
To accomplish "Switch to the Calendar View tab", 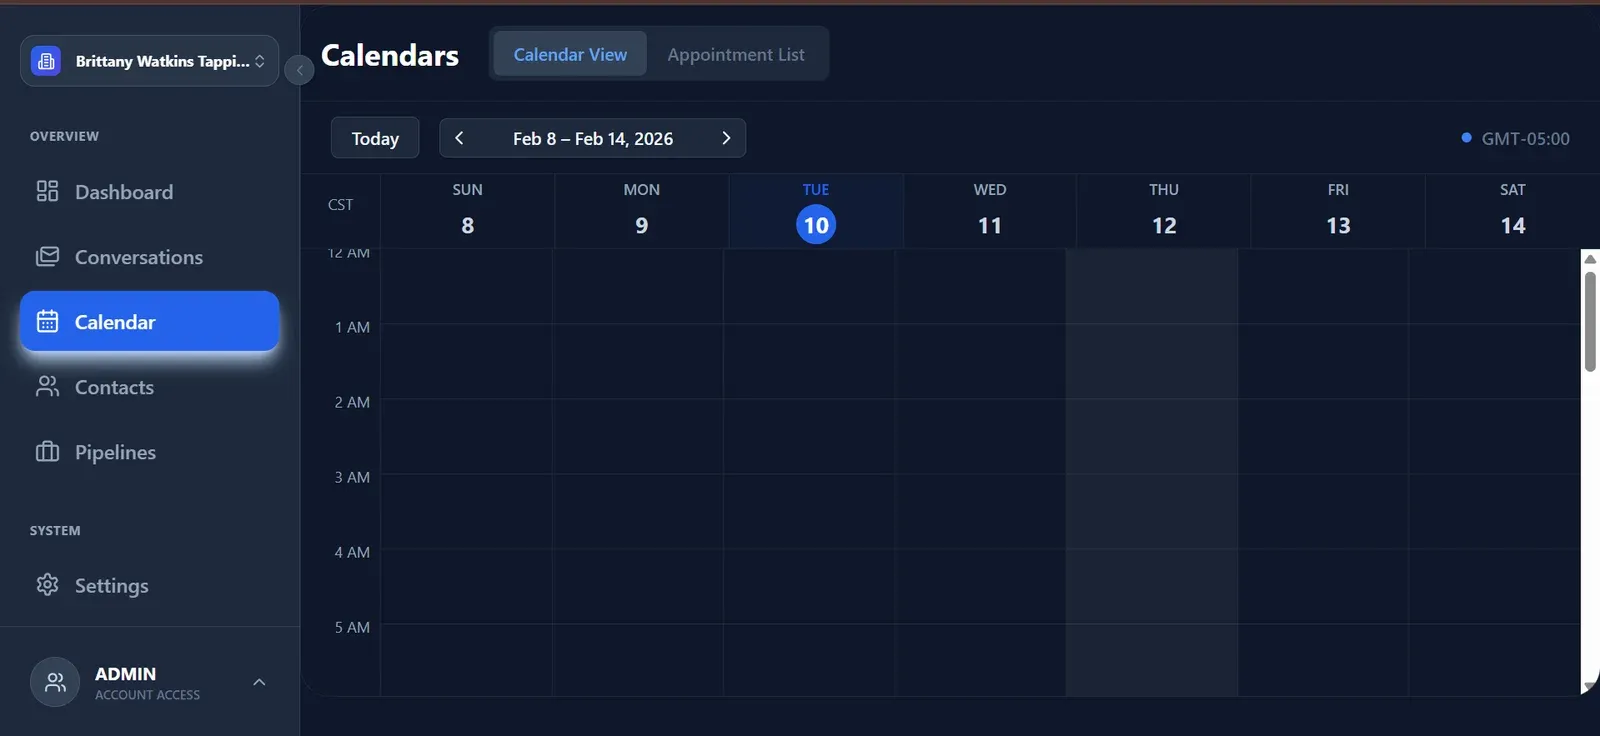I will point(570,54).
